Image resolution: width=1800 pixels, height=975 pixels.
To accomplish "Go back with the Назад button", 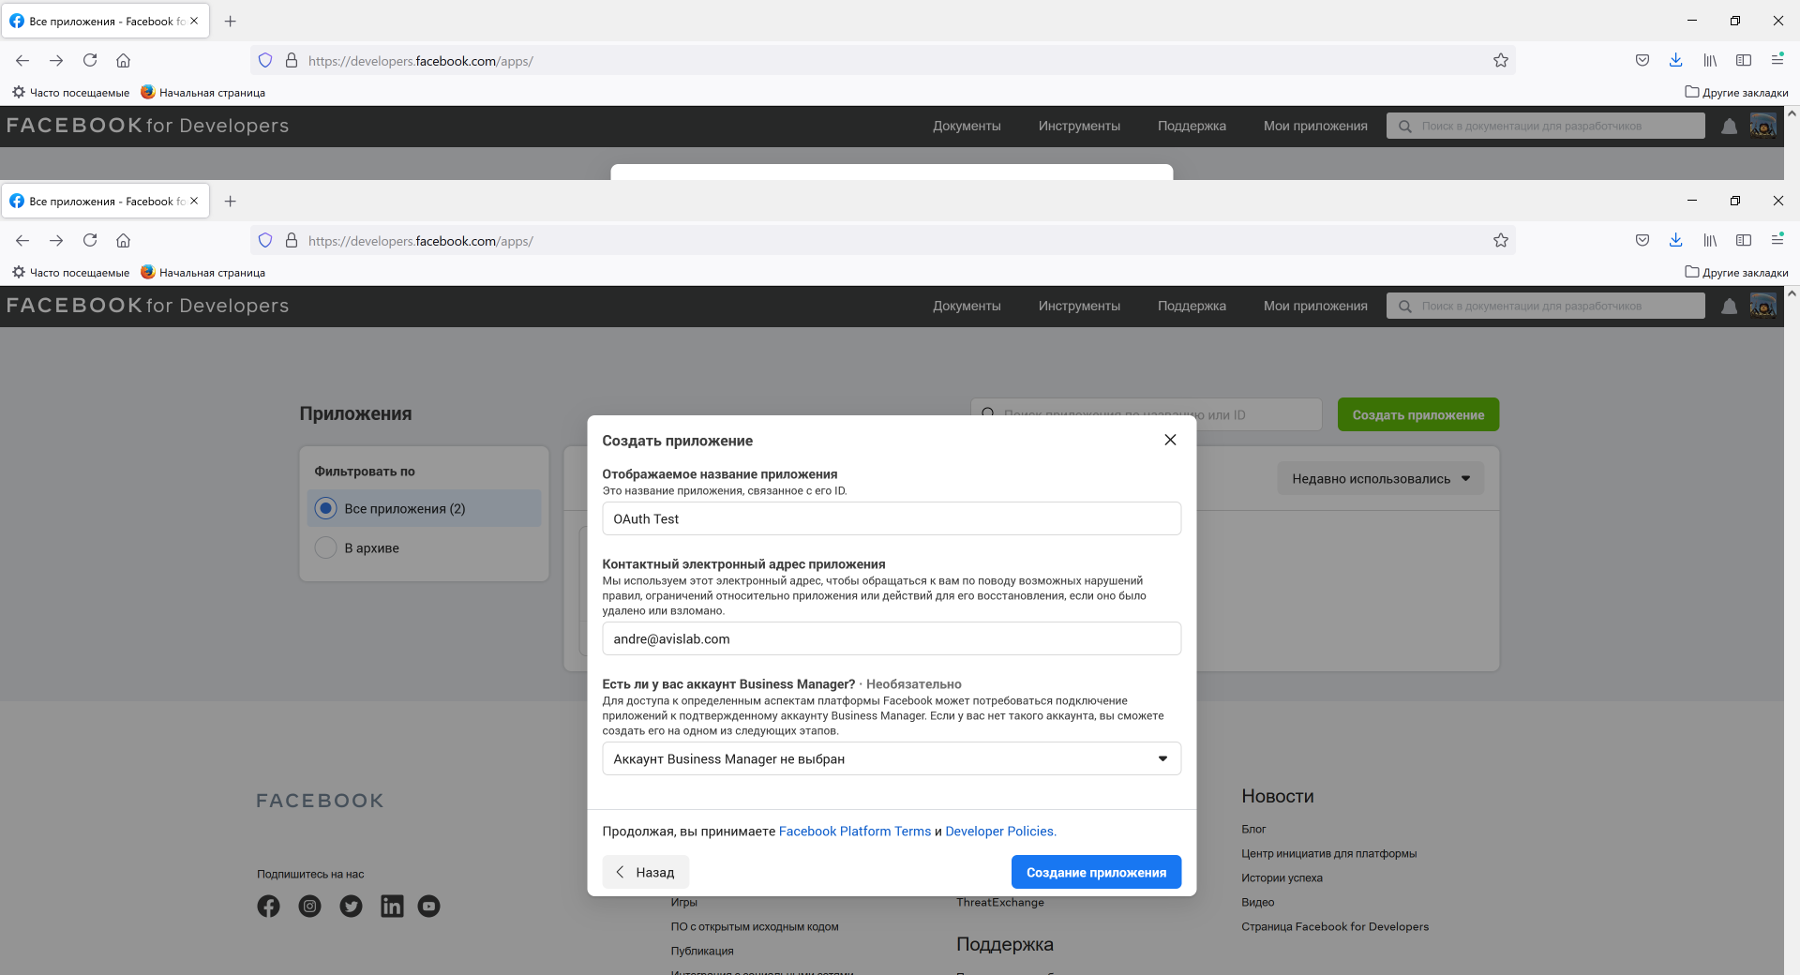I will (x=645, y=872).
